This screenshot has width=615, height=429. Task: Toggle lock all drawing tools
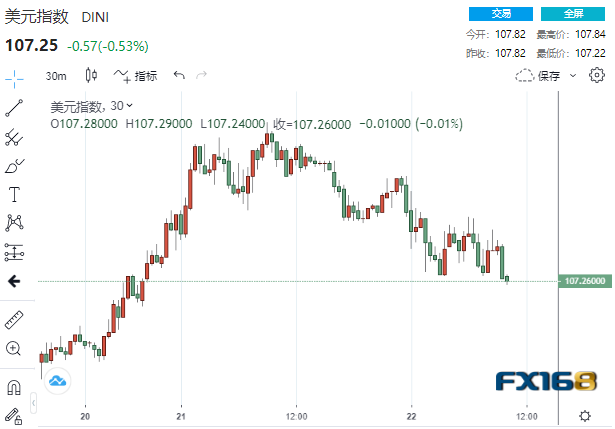pyautogui.click(x=14, y=414)
